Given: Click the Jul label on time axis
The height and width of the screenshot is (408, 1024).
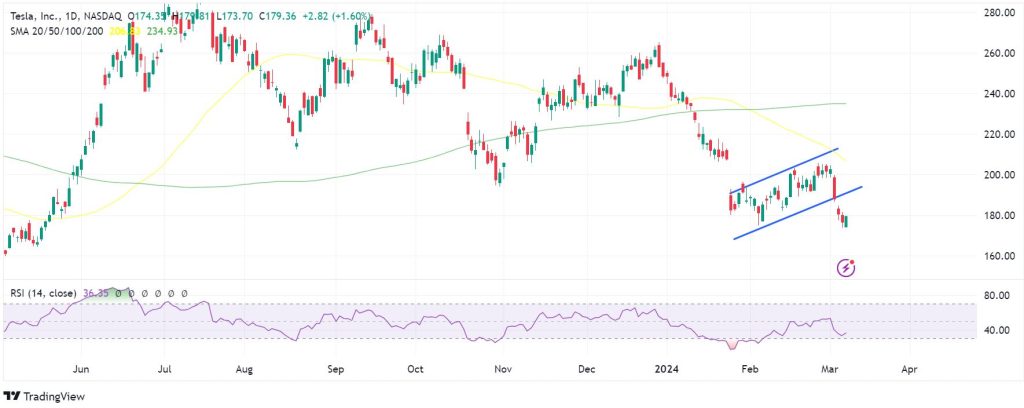Looking at the screenshot, I should tap(165, 369).
